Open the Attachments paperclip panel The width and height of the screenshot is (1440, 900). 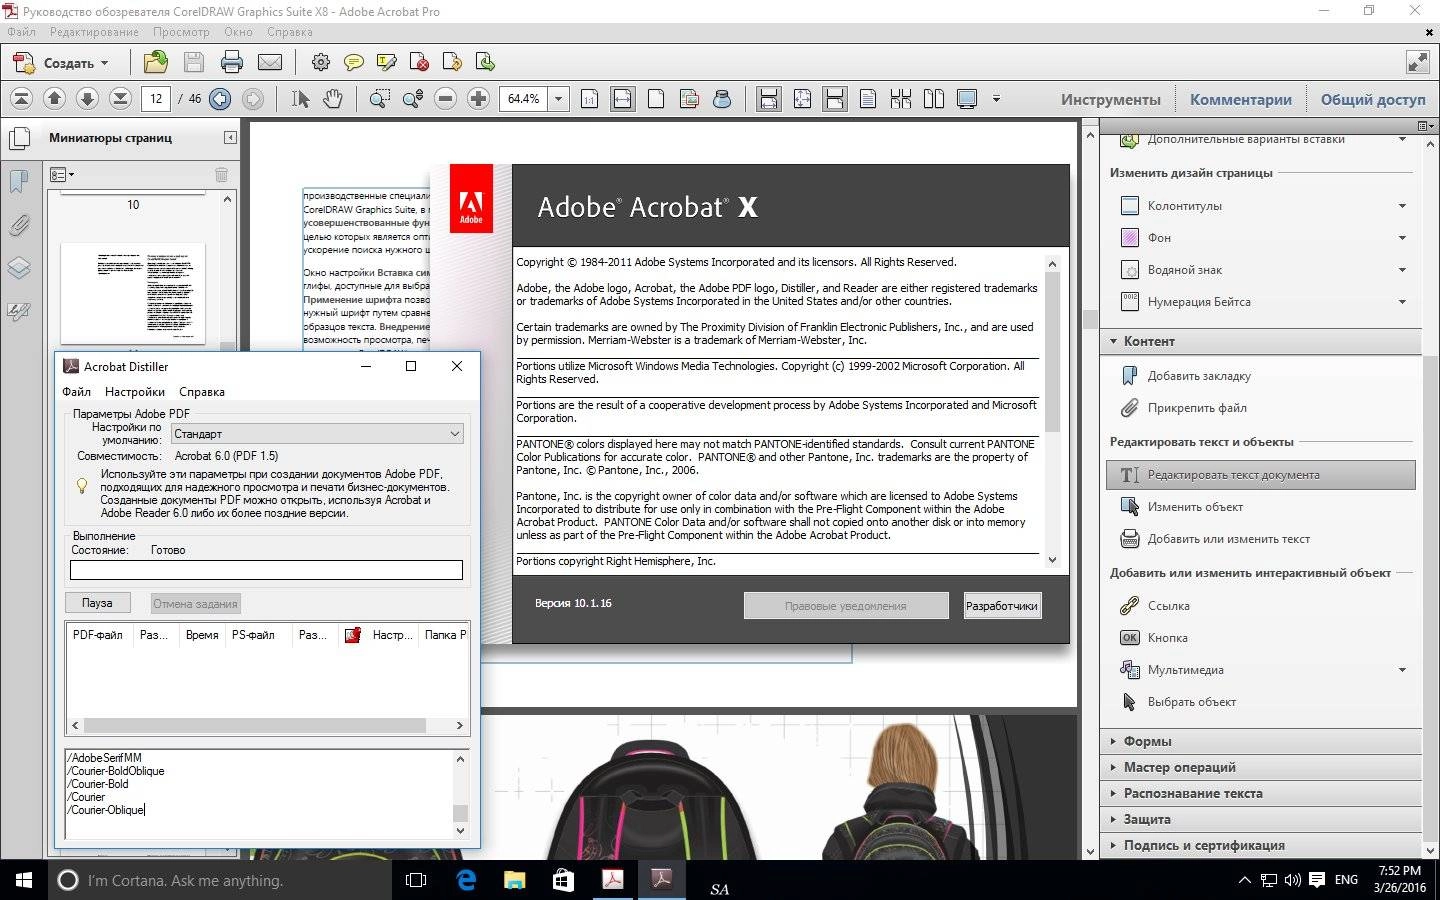click(19, 225)
